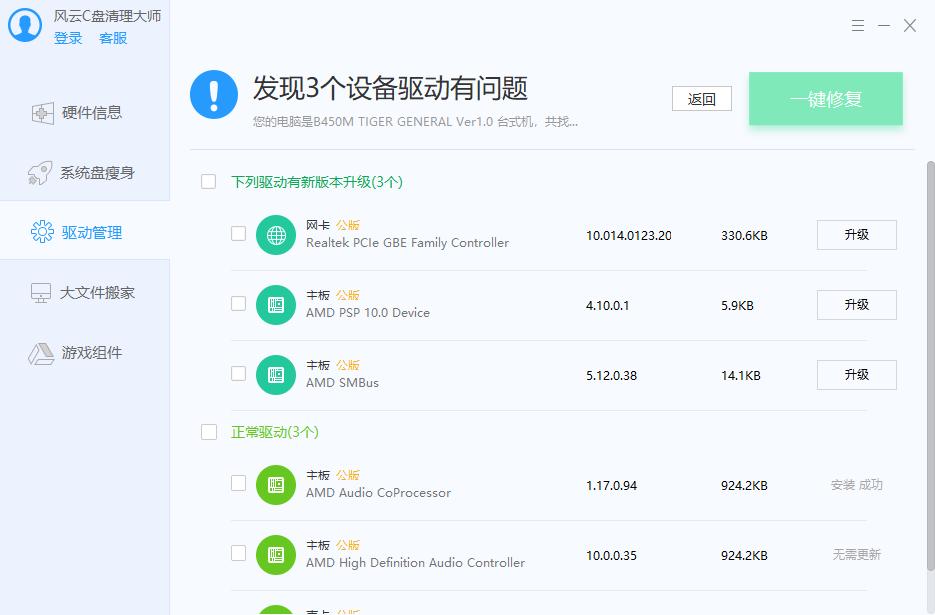Viewport: 935px width, 615px height.
Task: Click the warning exclamation badge
Action: 213,98
